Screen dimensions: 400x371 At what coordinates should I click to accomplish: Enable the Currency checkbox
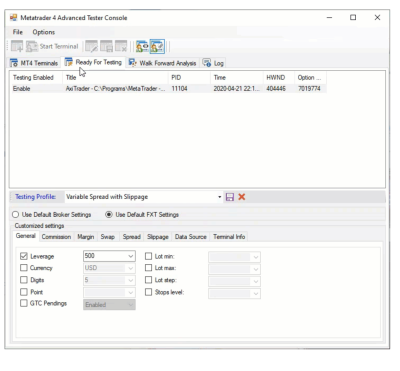point(24,268)
